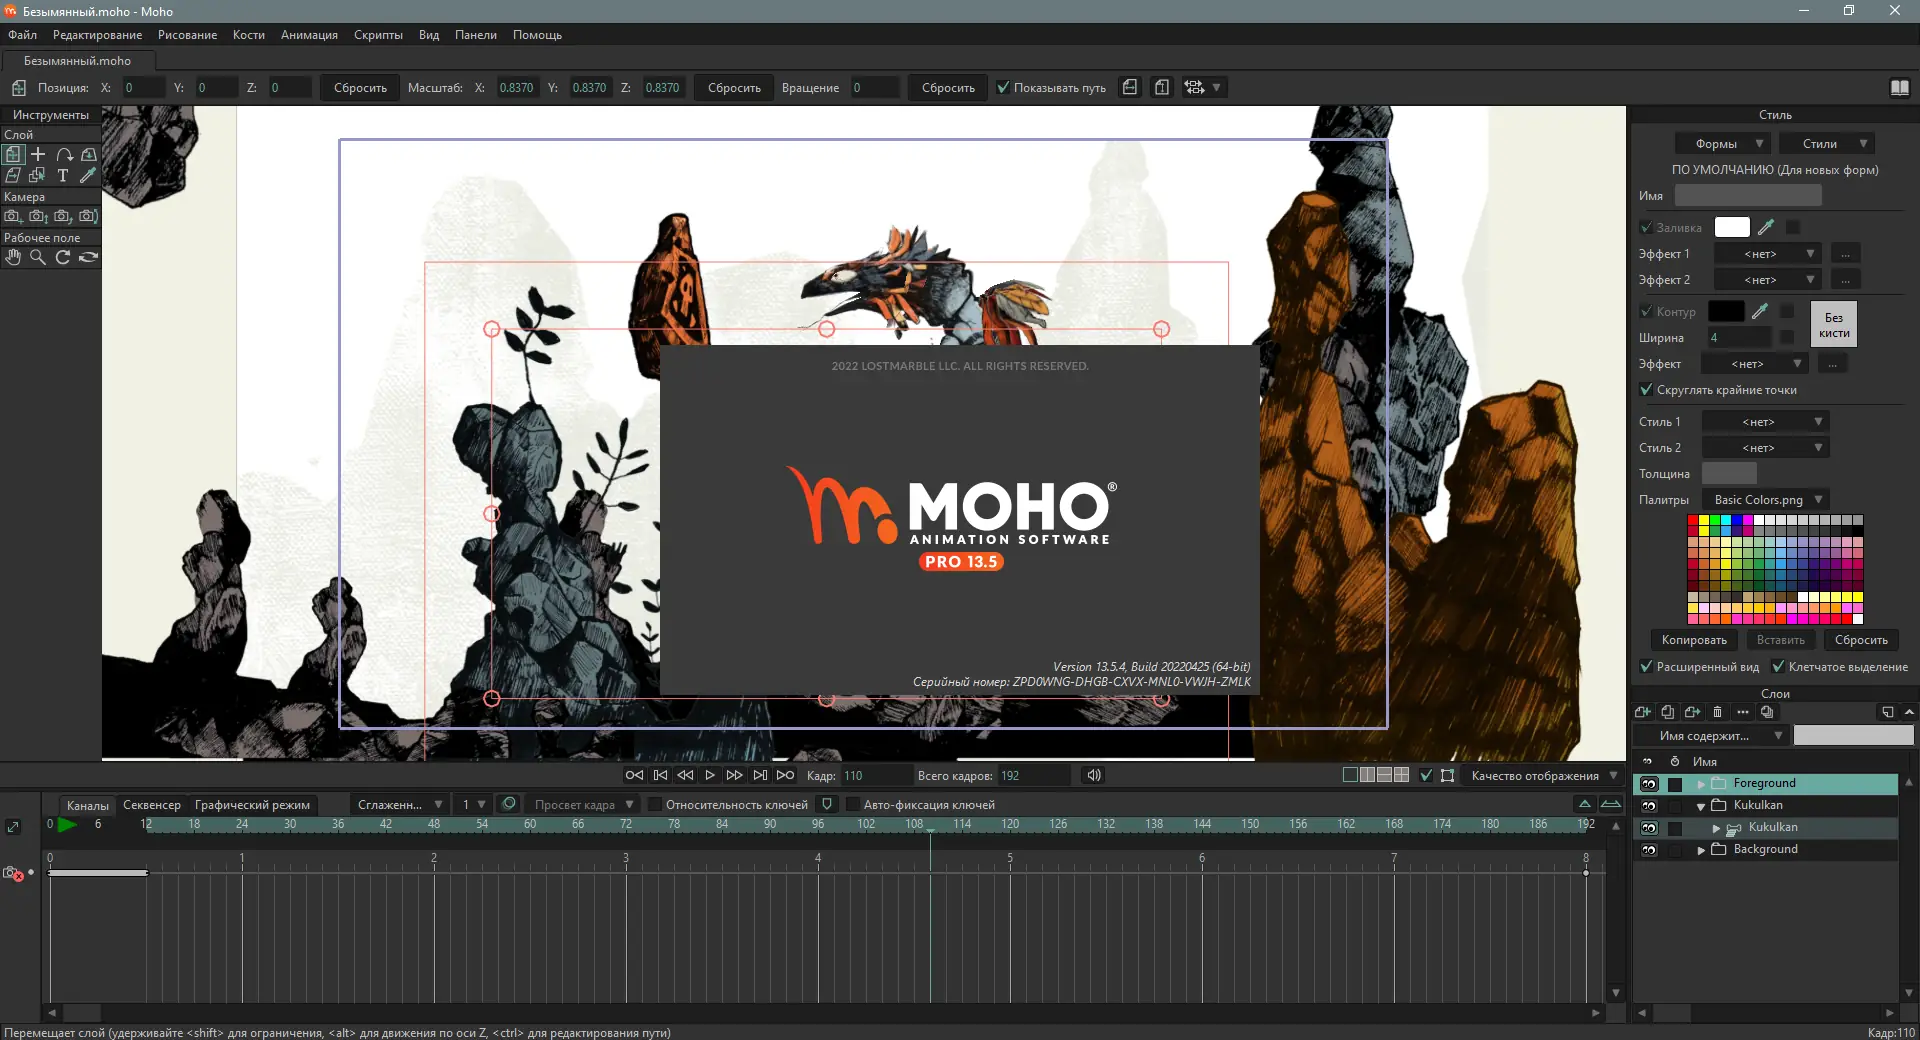Select the Track Camera tool

[x=13, y=216]
